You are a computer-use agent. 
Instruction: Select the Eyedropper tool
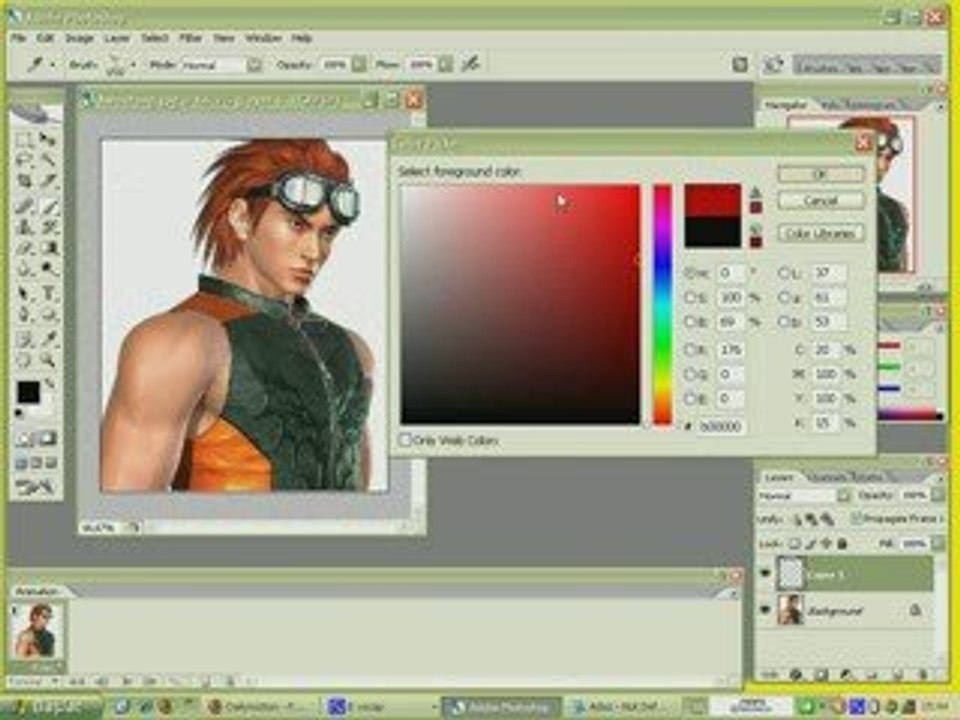point(48,339)
